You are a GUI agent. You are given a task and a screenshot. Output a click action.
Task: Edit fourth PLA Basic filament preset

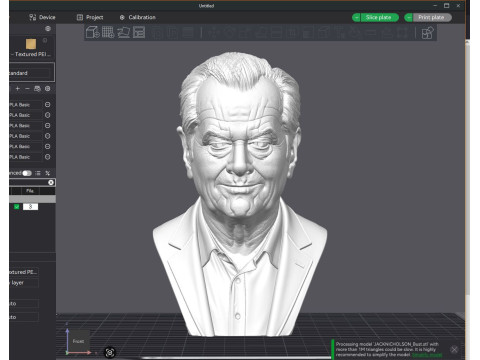[48, 136]
